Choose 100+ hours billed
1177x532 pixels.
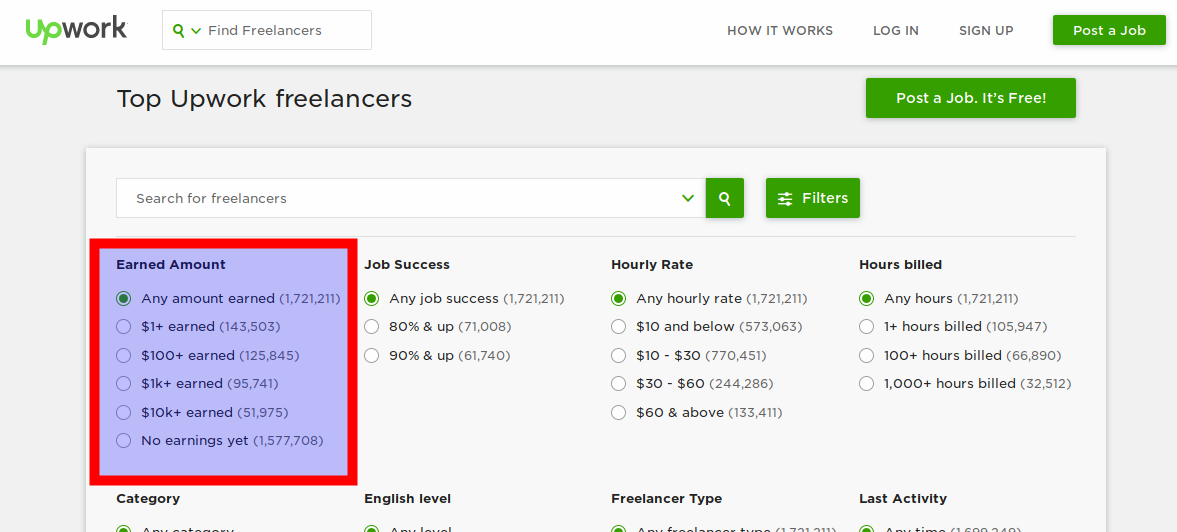pos(866,355)
